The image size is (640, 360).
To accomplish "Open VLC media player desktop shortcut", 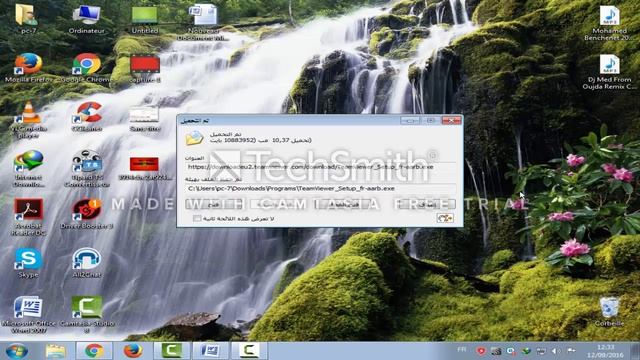I will [x=28, y=119].
